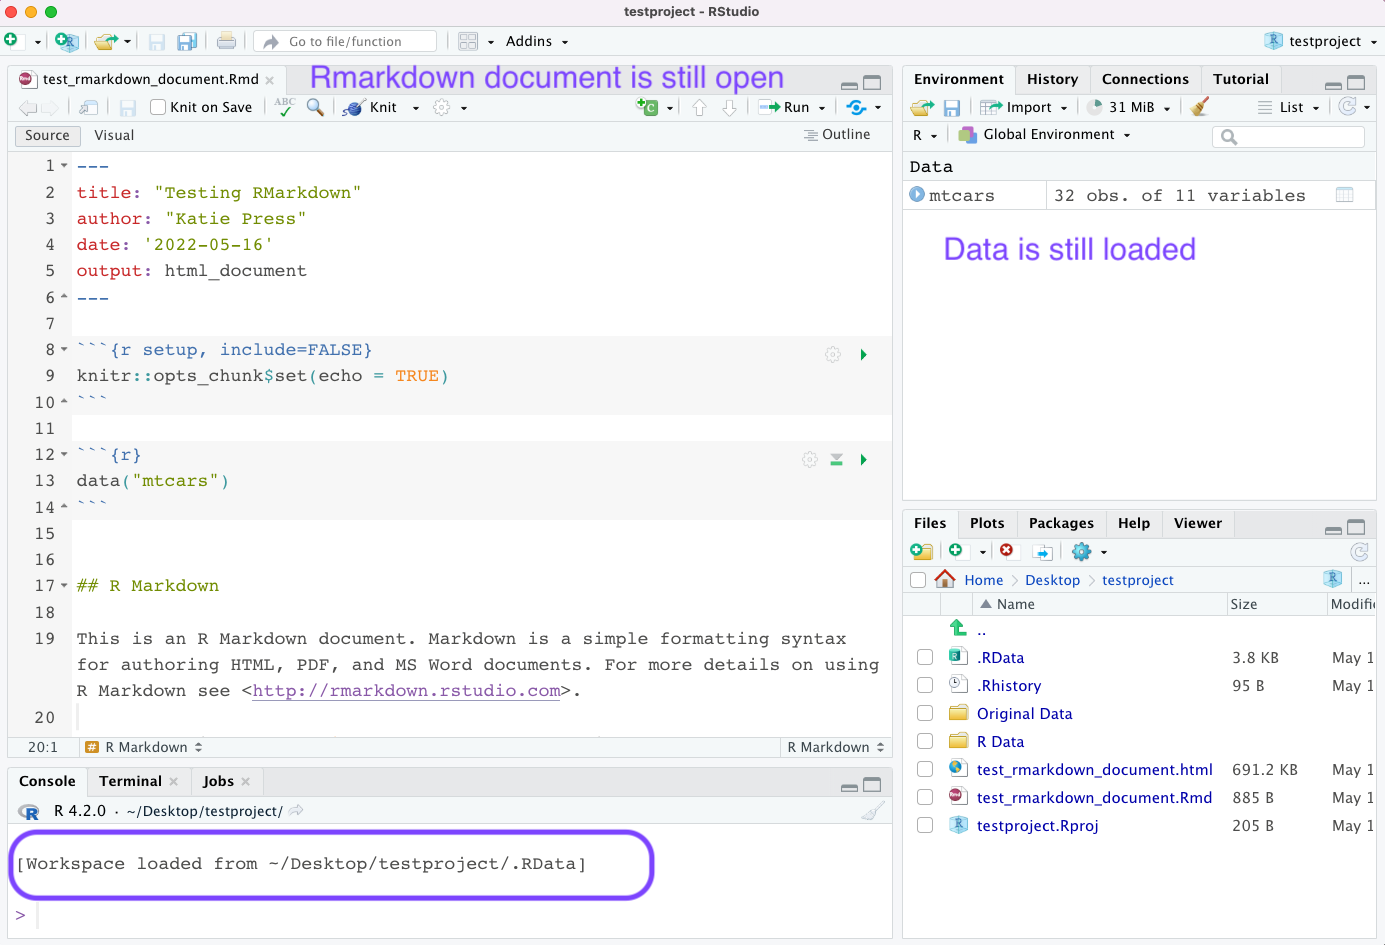The width and height of the screenshot is (1385, 945).
Task: Check the .Rhistory file checkbox
Action: [925, 685]
